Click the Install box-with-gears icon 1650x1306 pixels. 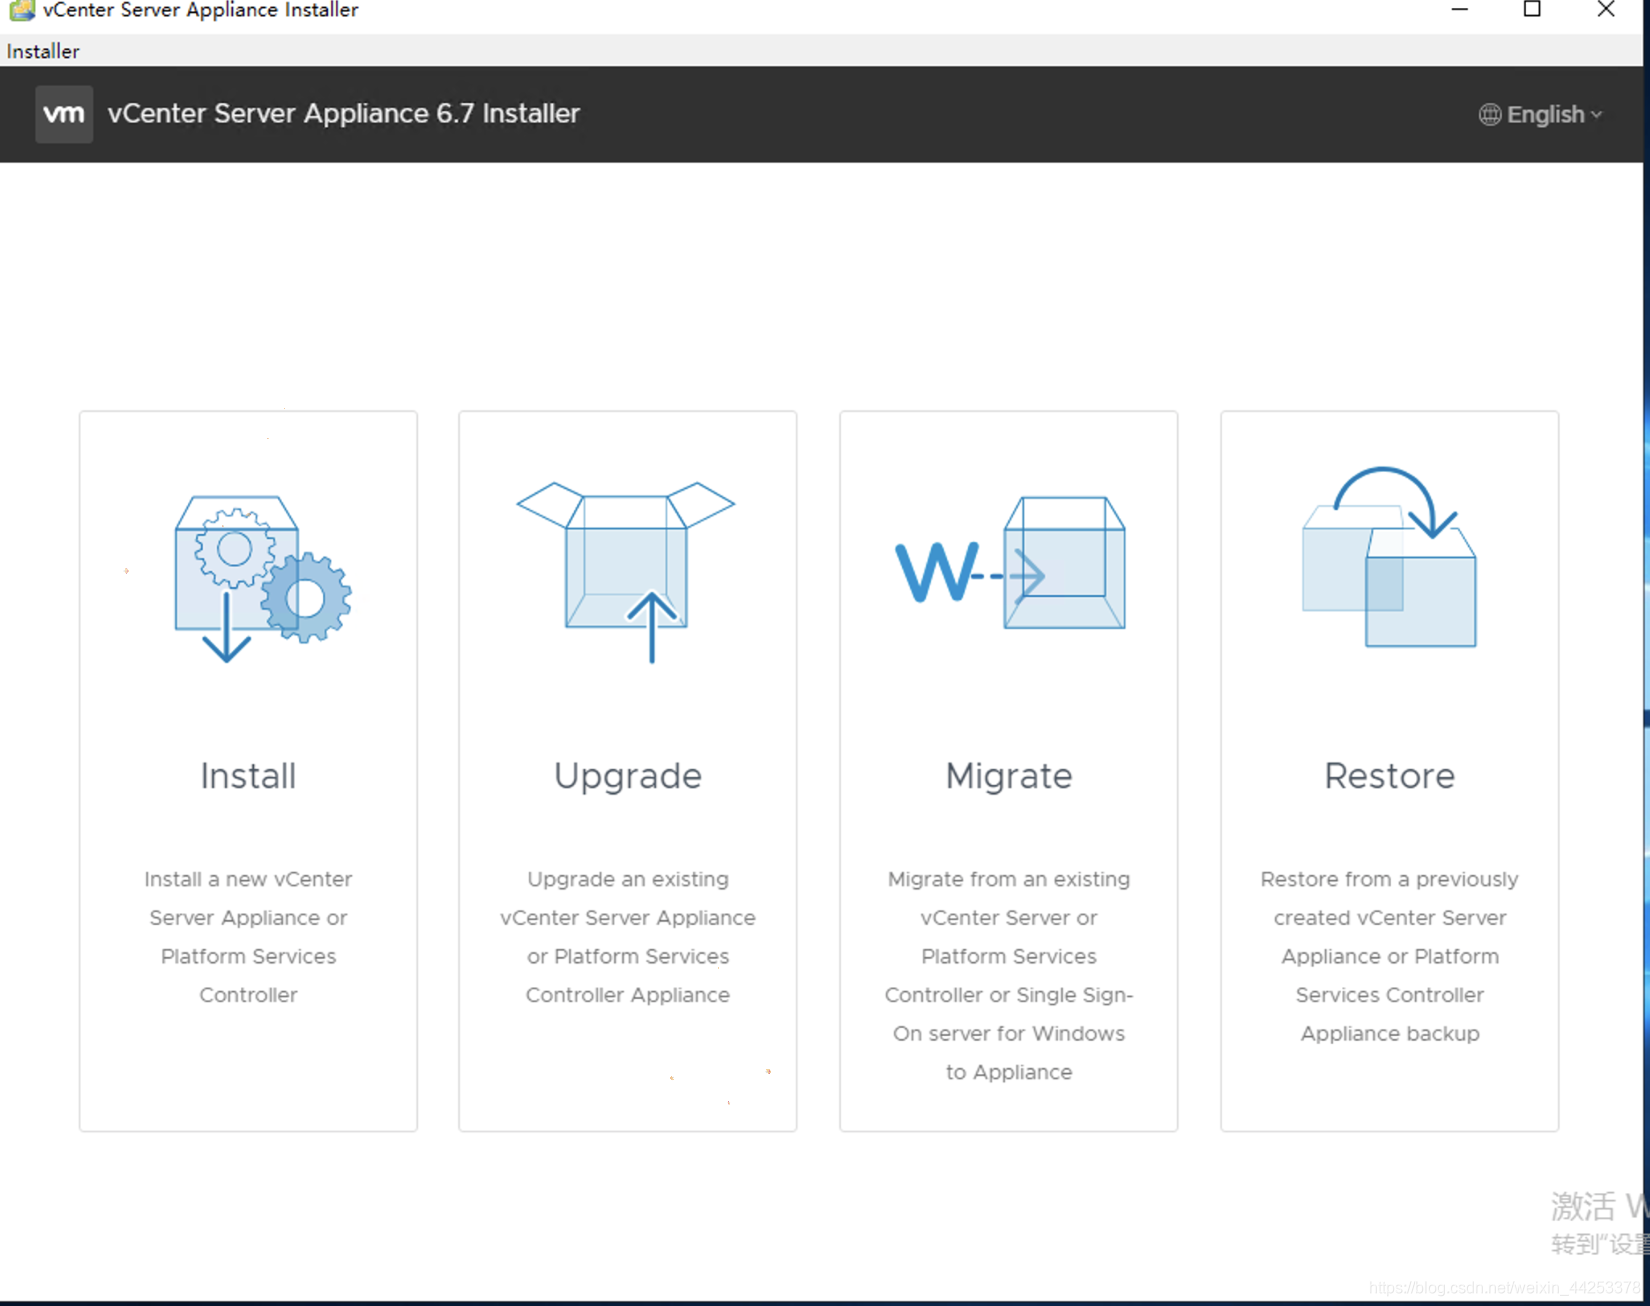(x=263, y=579)
